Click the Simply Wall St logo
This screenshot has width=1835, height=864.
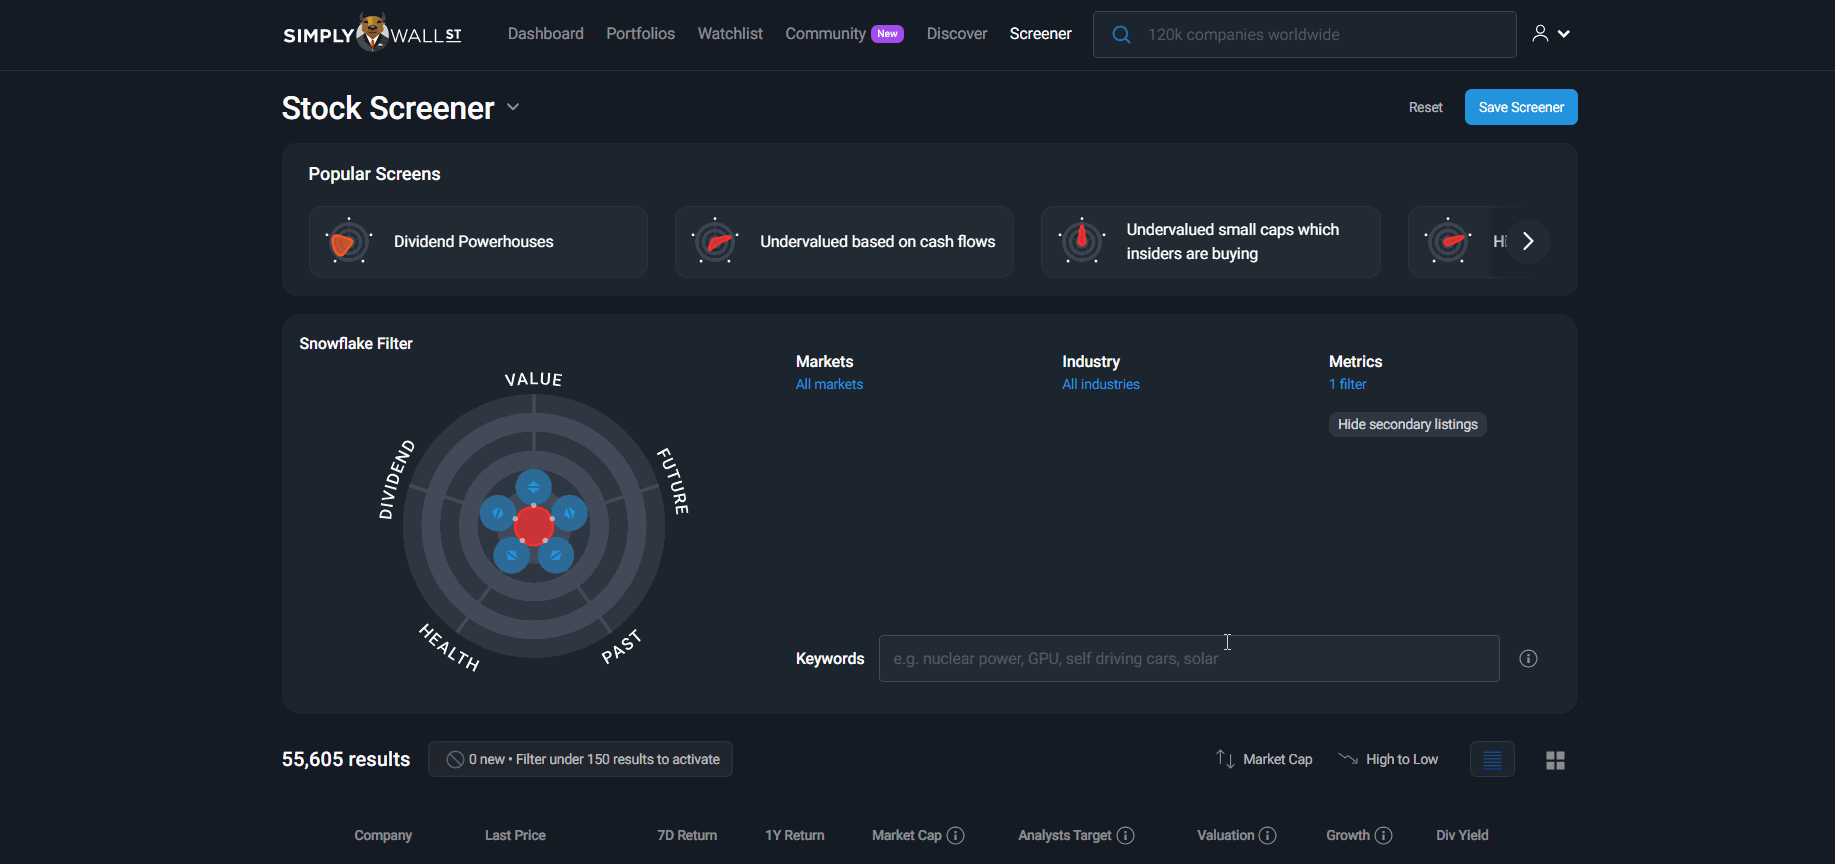click(x=372, y=34)
